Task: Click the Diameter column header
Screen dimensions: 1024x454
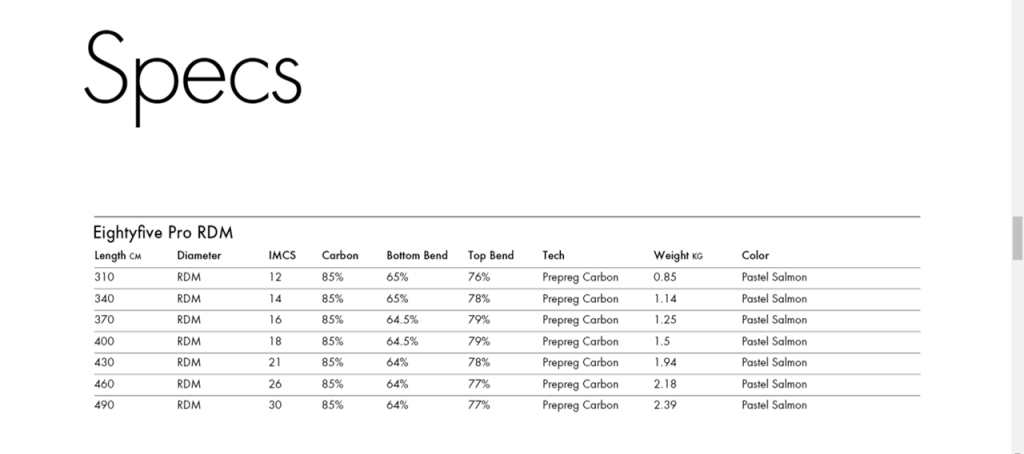Action: 199,256
